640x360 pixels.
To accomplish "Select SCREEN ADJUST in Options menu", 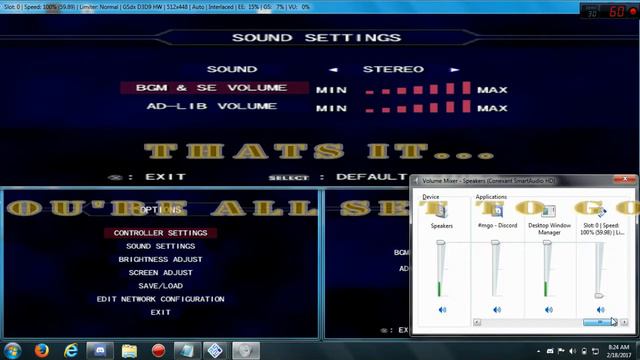I will click(160, 273).
